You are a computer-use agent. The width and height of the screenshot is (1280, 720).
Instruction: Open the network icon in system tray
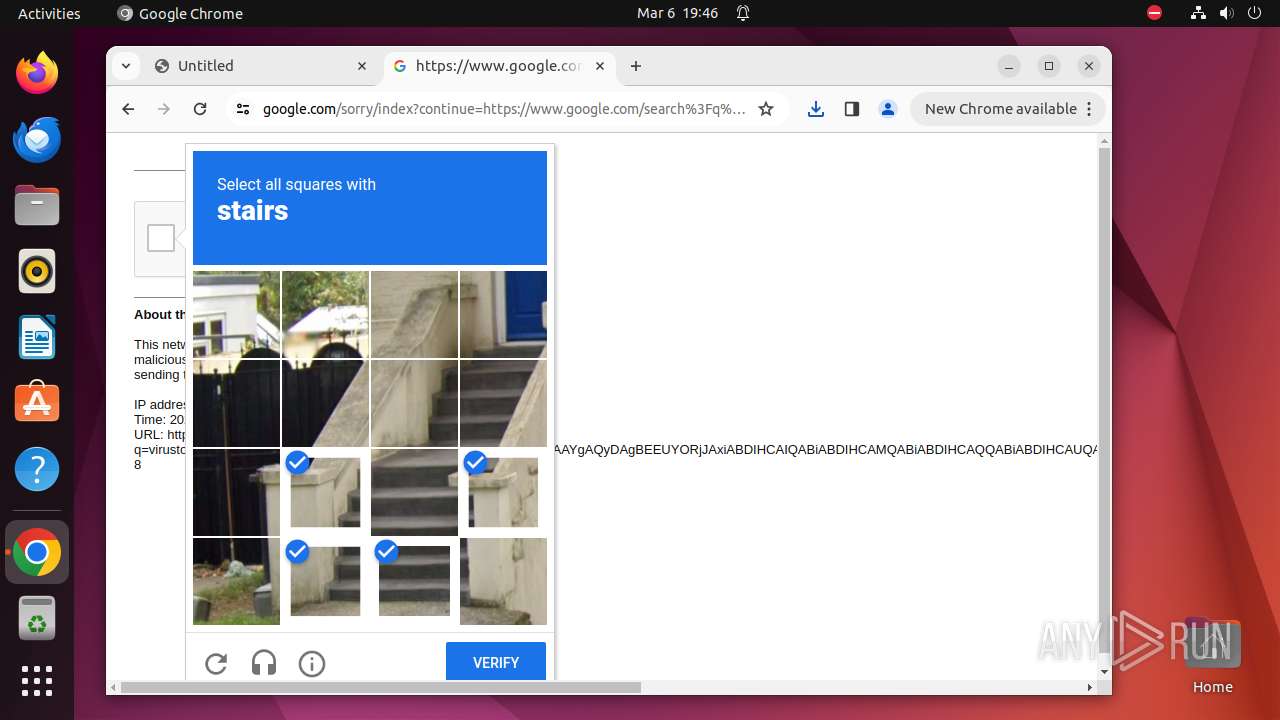[x=1199, y=13]
